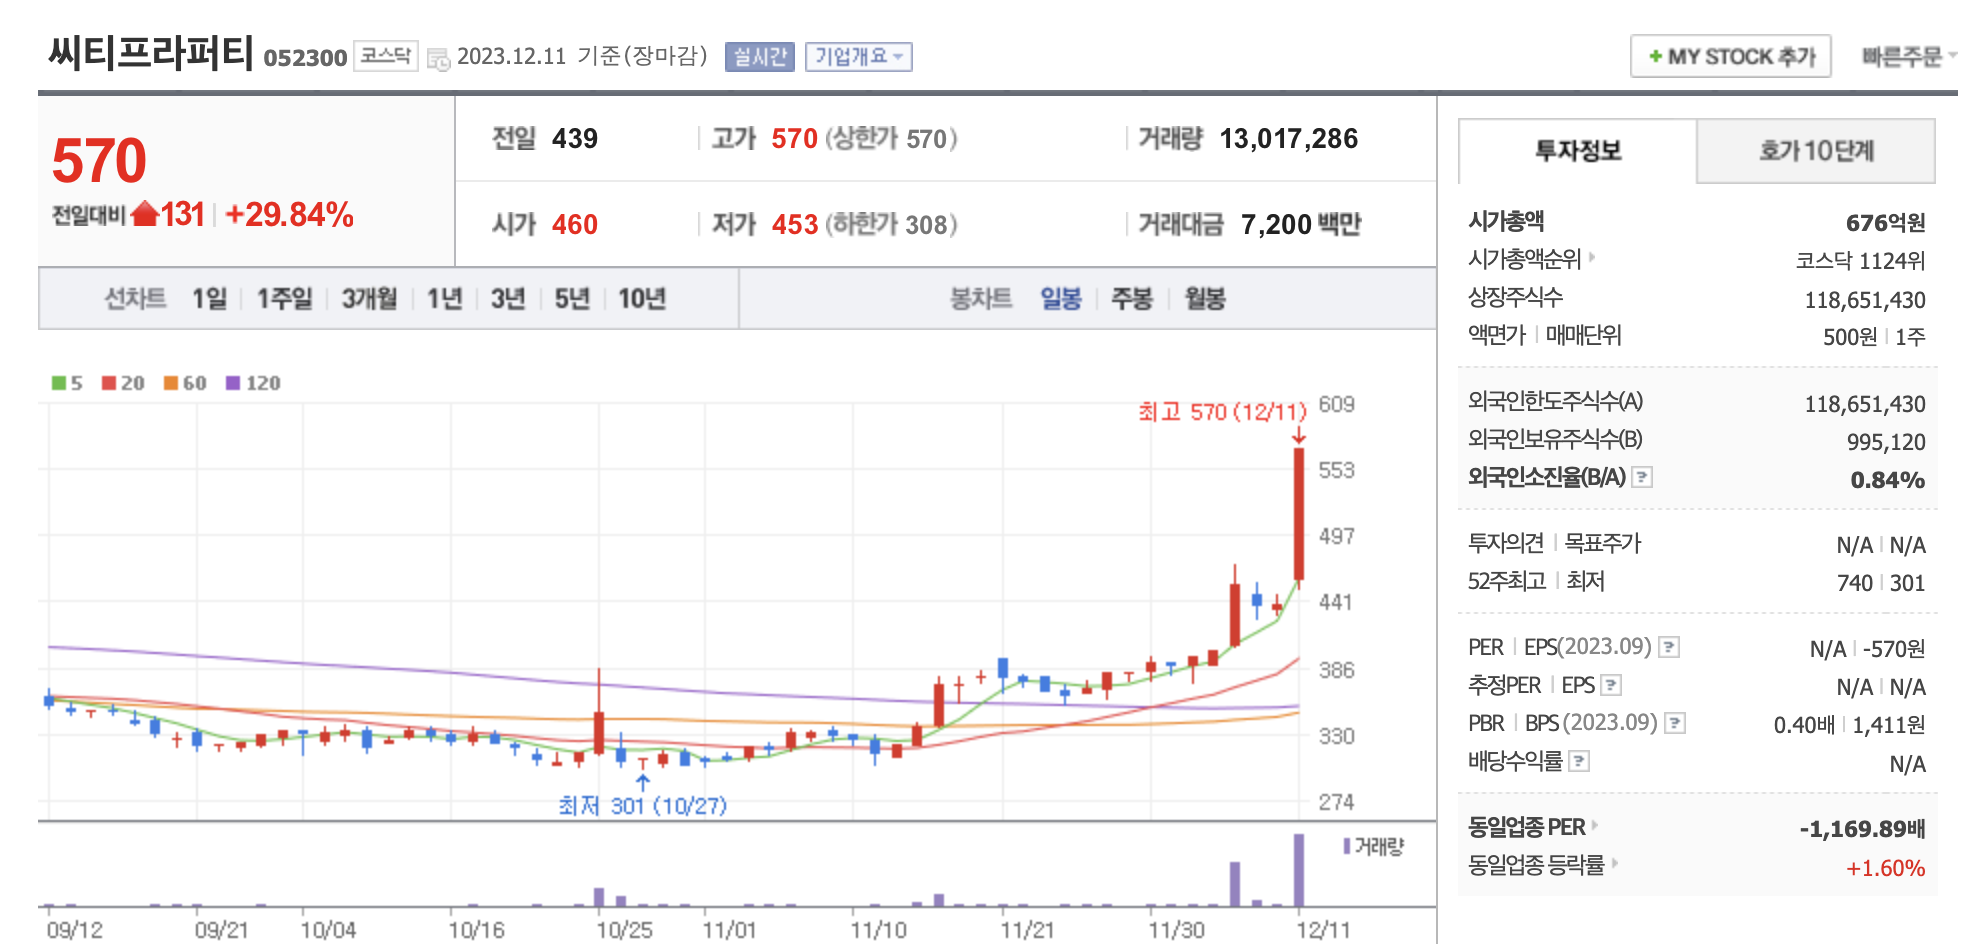Click the 거래량 volume legend marker
1976x944 pixels.
pyautogui.click(x=1348, y=847)
